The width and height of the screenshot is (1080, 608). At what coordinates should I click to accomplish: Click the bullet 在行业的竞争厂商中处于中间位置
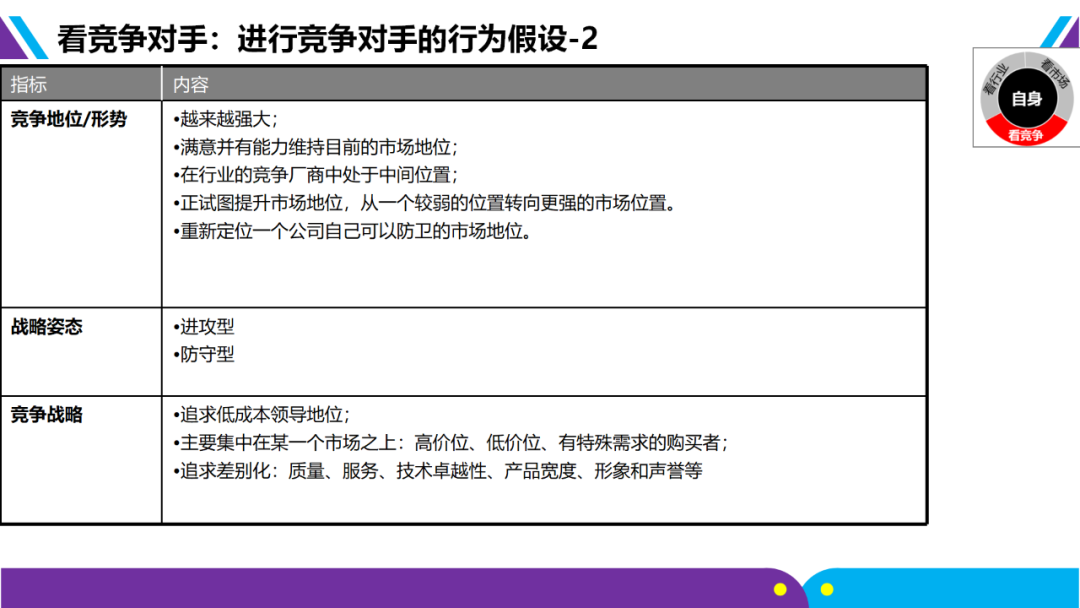[315, 175]
